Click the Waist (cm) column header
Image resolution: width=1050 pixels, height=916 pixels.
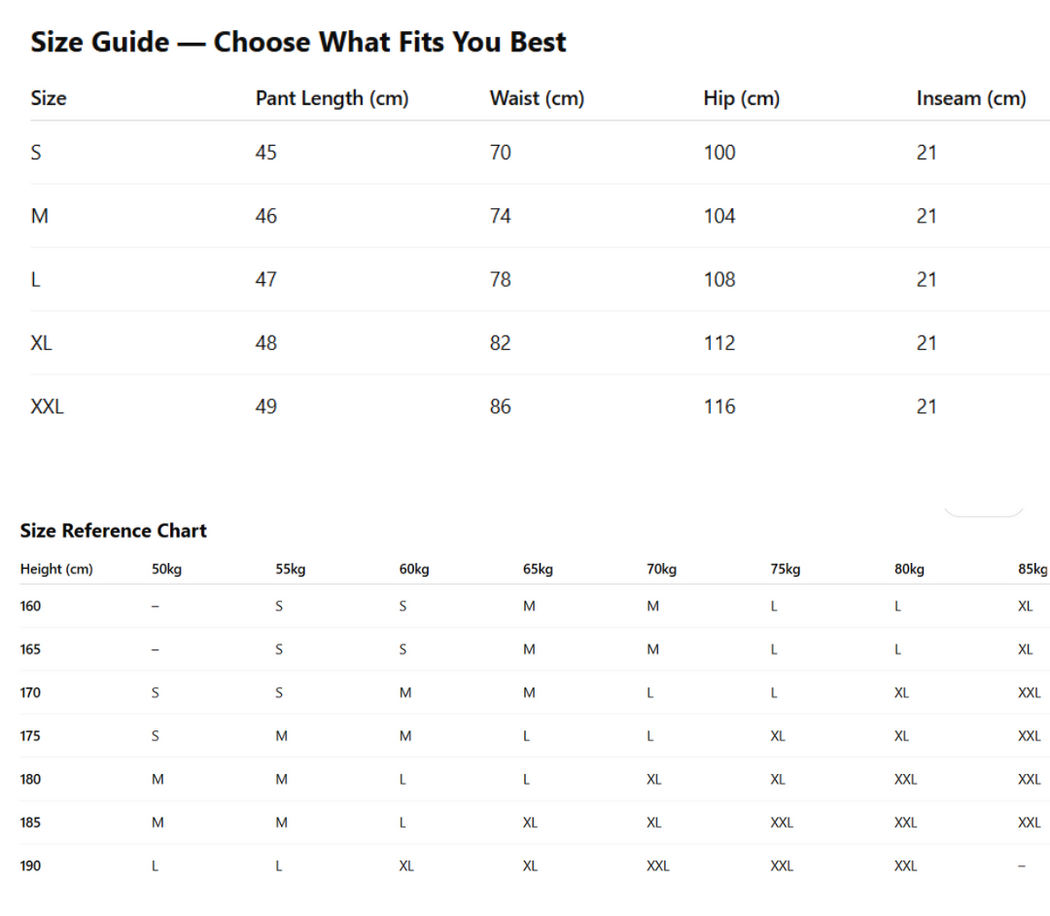(x=537, y=98)
